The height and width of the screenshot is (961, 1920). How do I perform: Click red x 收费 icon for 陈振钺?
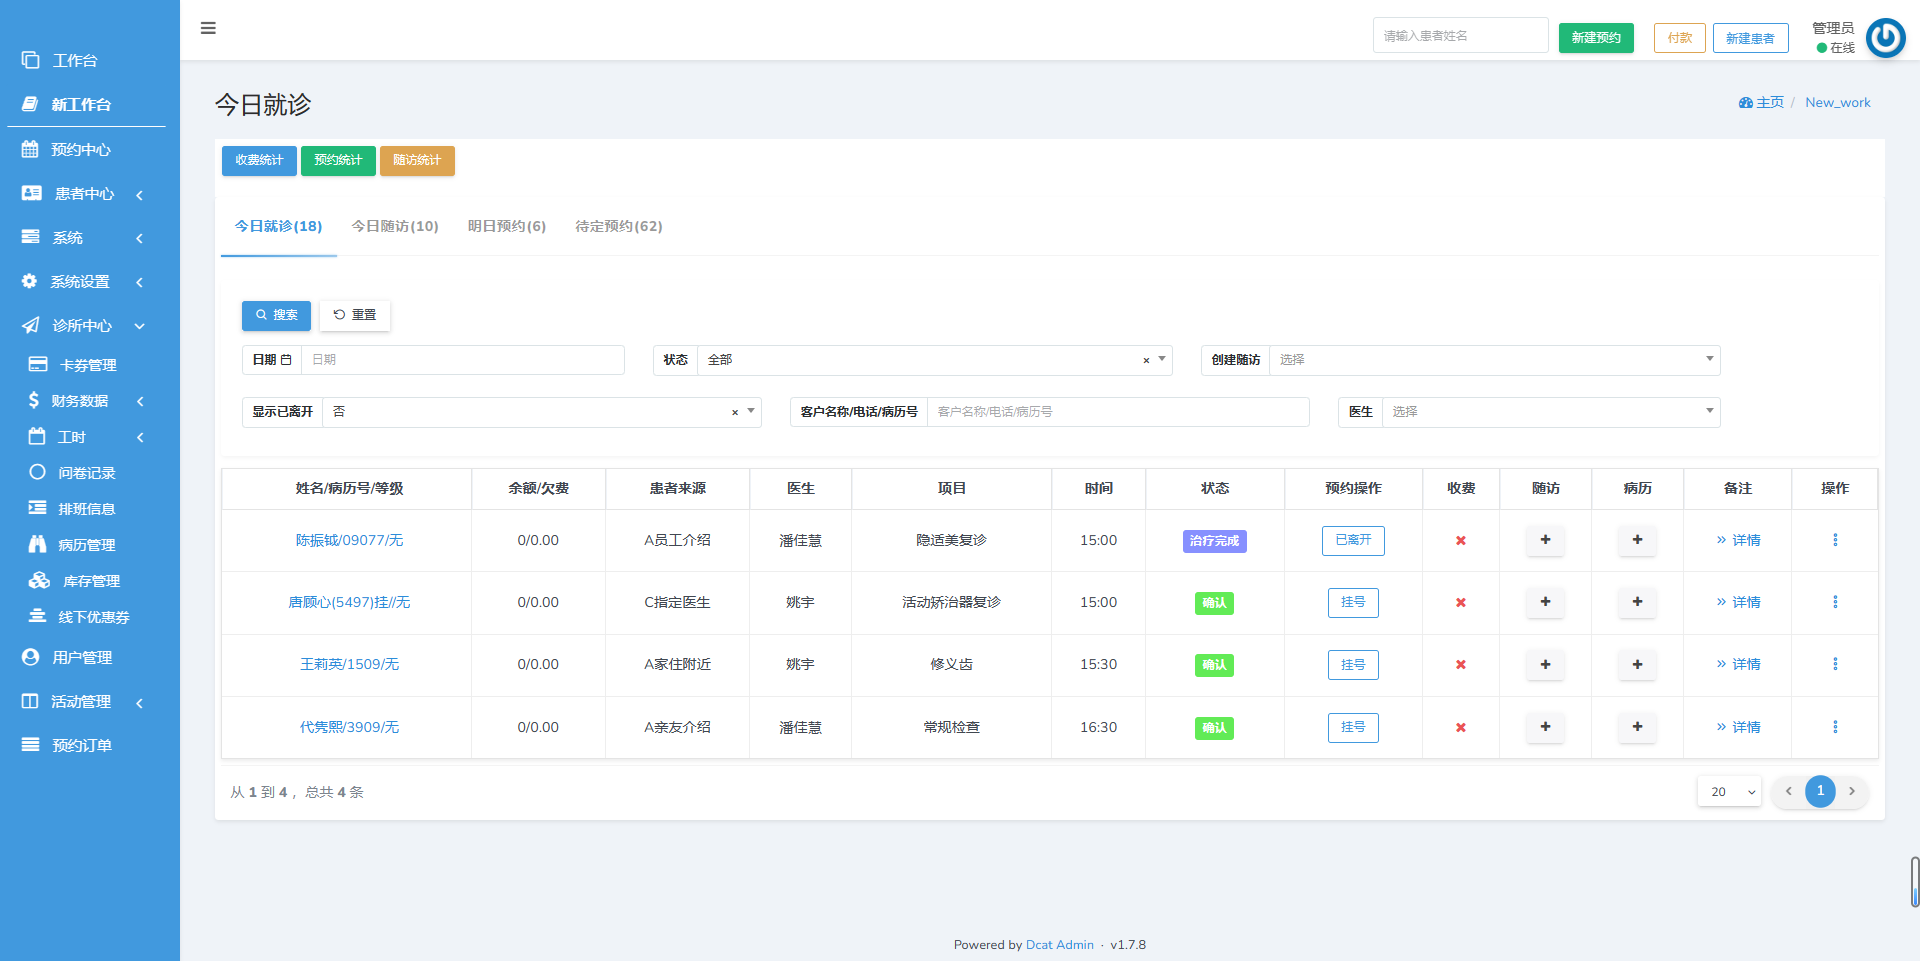[1461, 540]
